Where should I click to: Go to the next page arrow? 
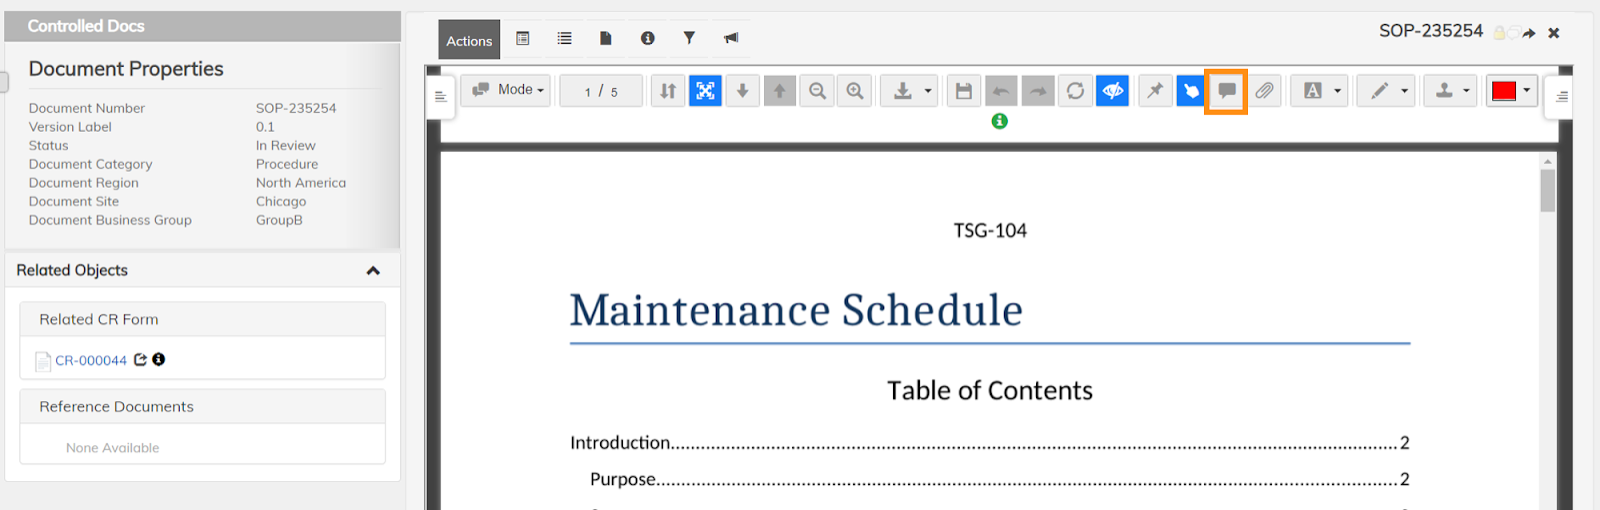[x=742, y=91]
